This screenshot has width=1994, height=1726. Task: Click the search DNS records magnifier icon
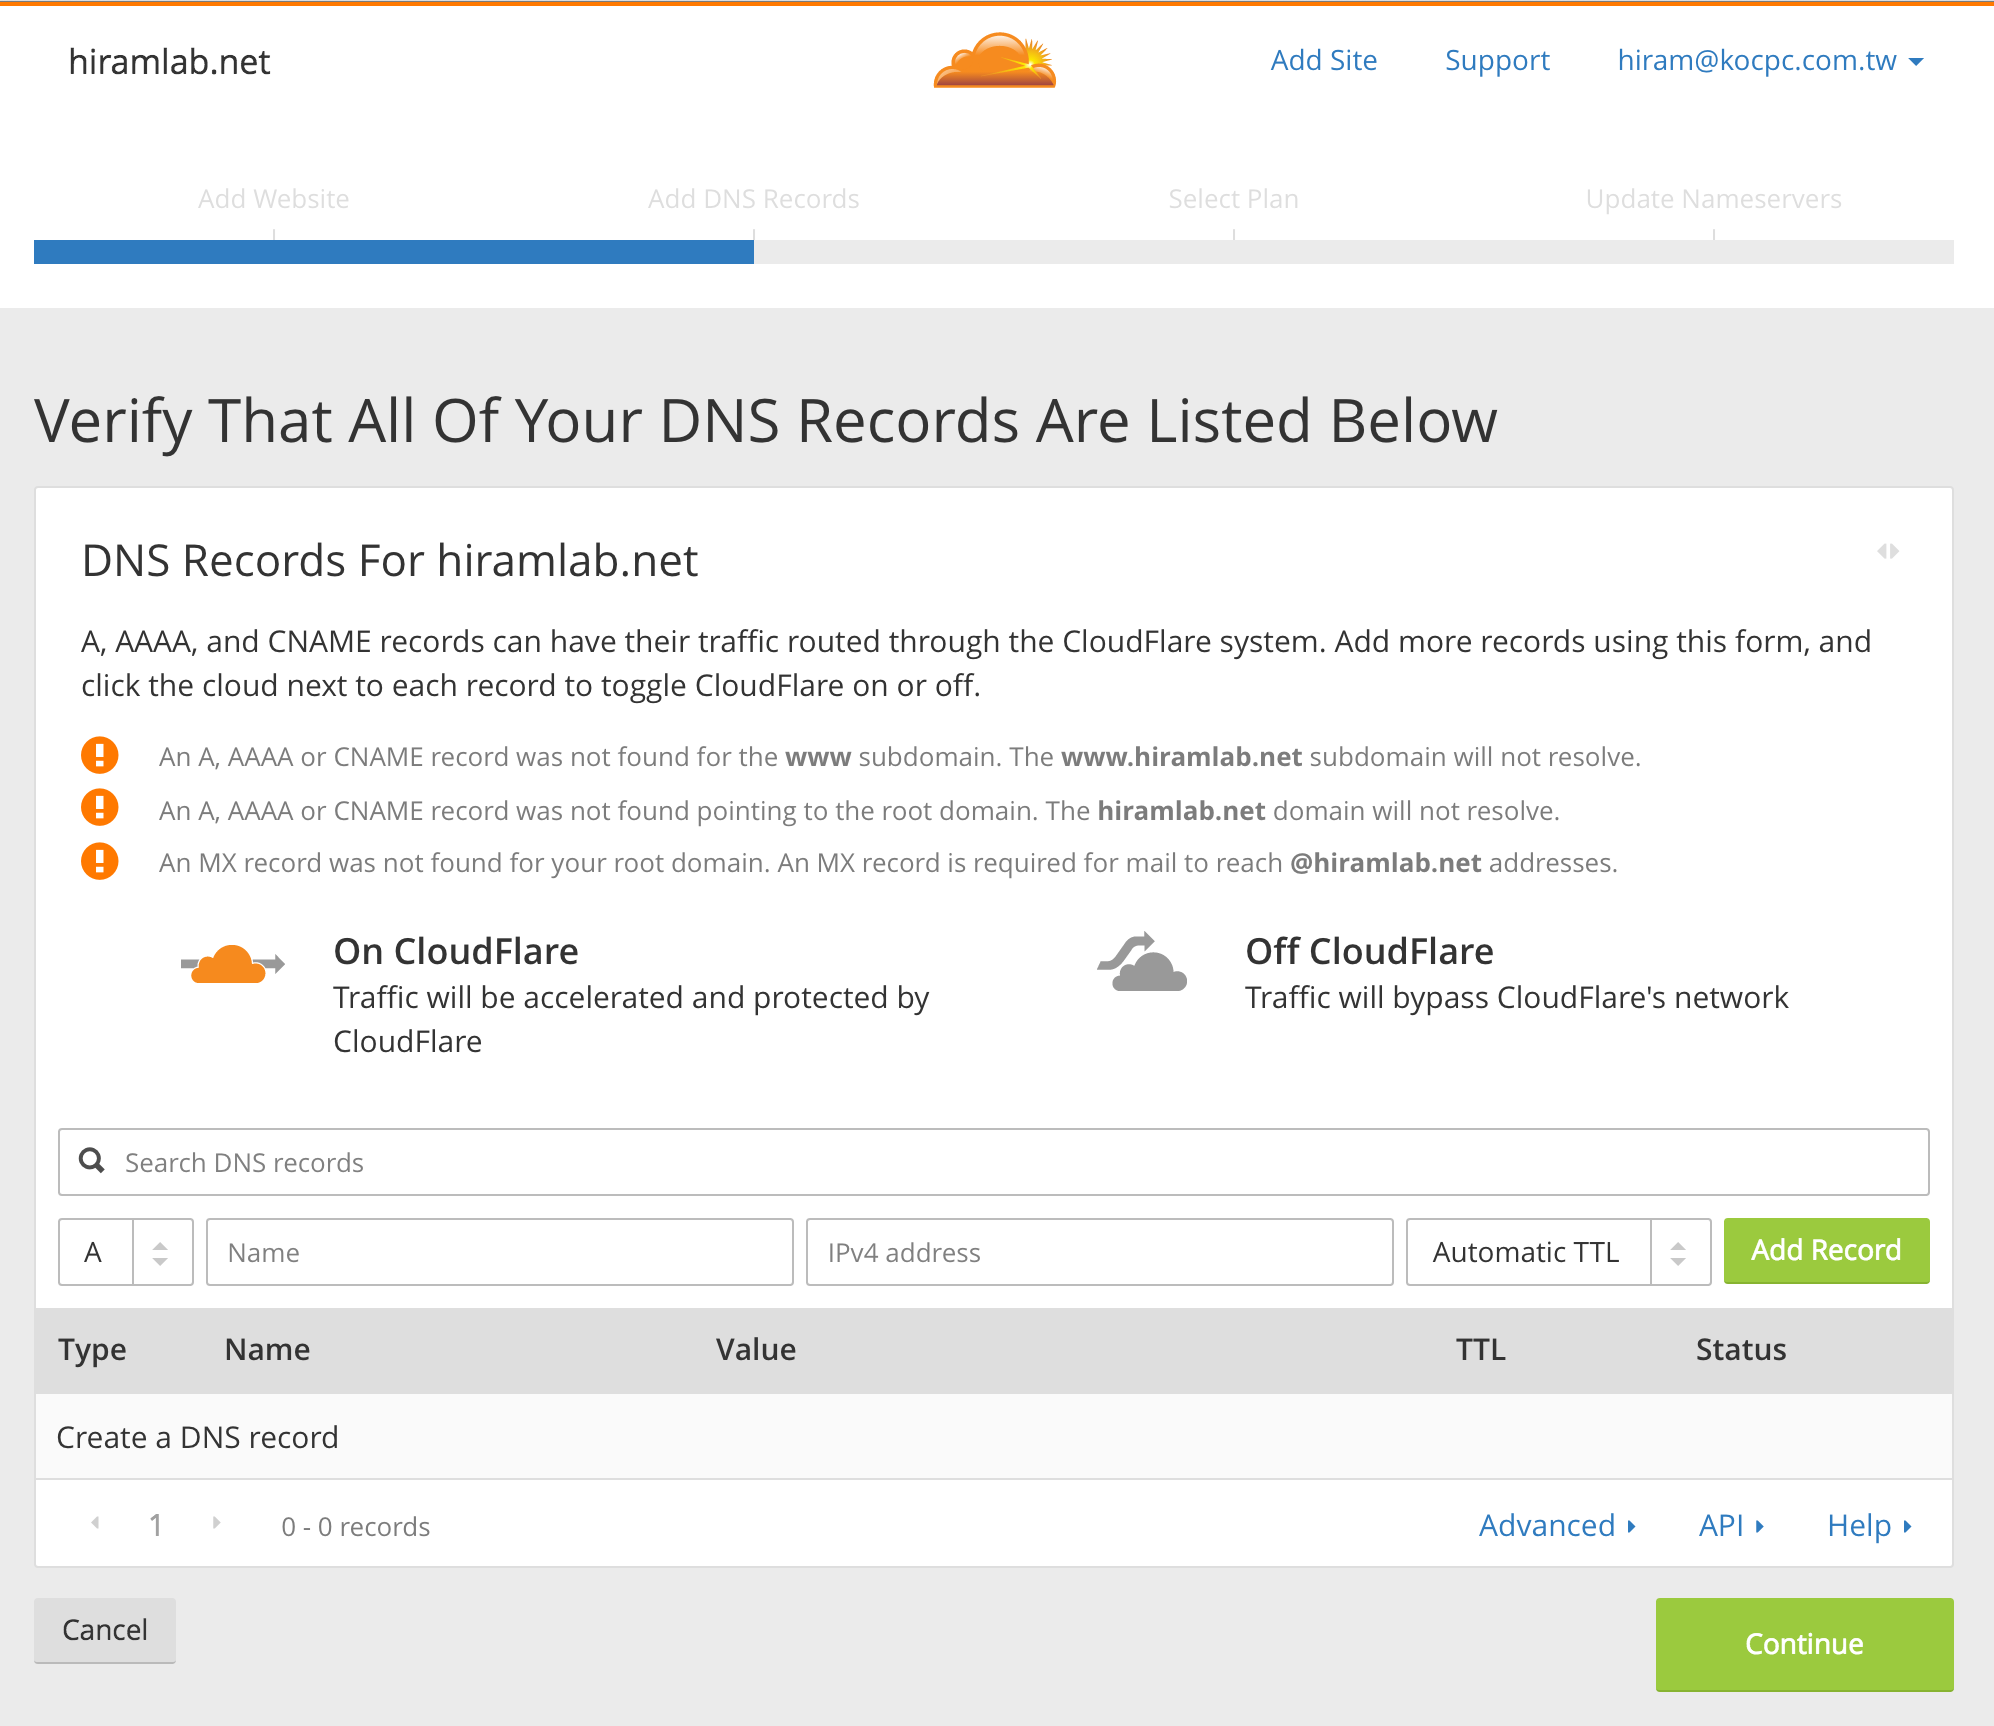[97, 1161]
